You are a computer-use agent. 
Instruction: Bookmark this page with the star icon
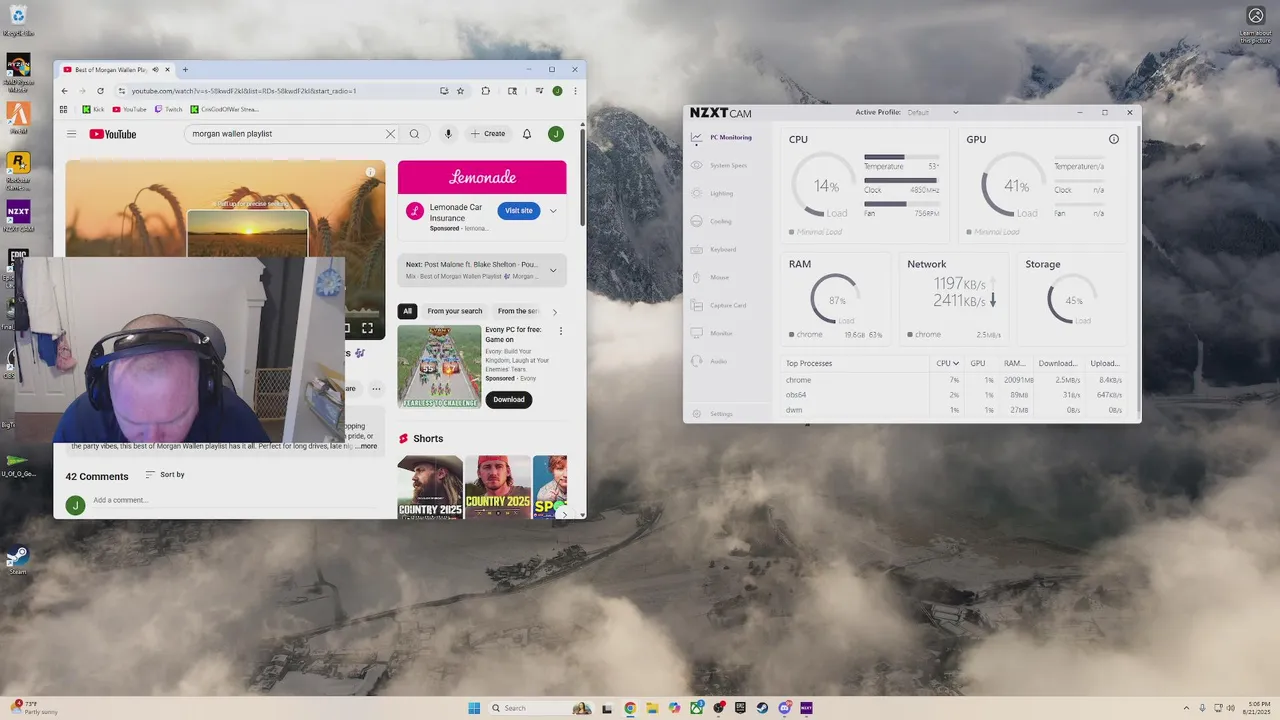coord(460,91)
